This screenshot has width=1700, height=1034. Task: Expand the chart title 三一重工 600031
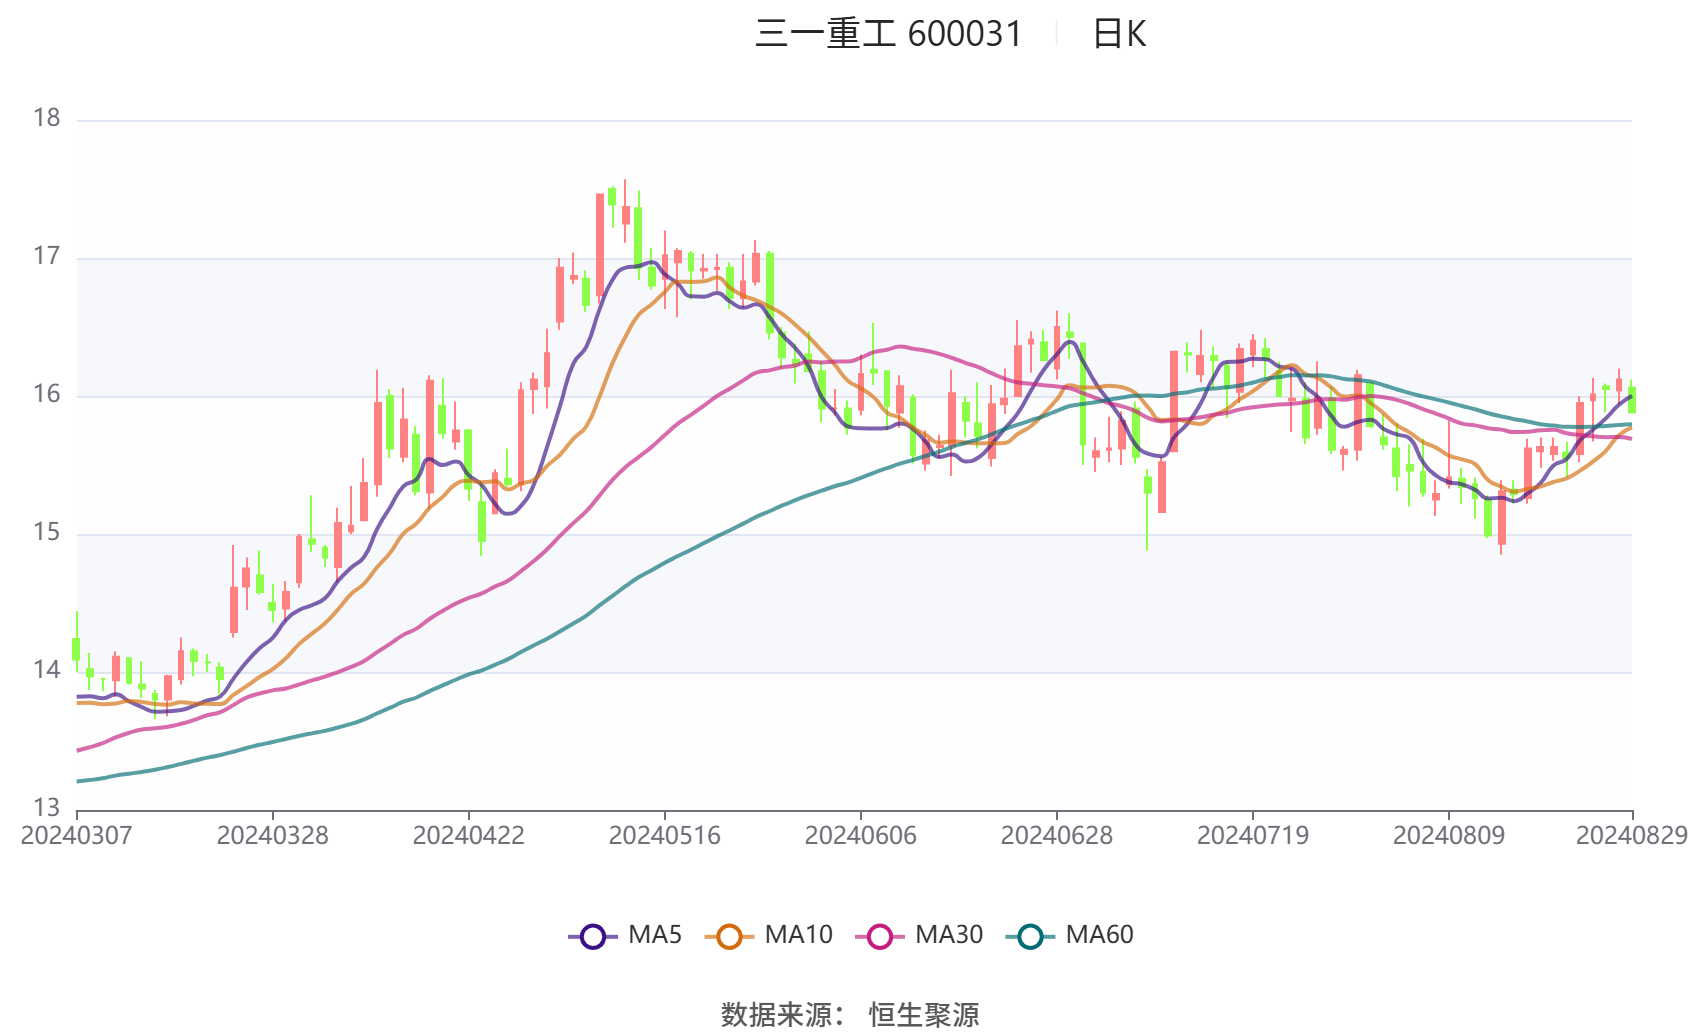click(x=890, y=33)
